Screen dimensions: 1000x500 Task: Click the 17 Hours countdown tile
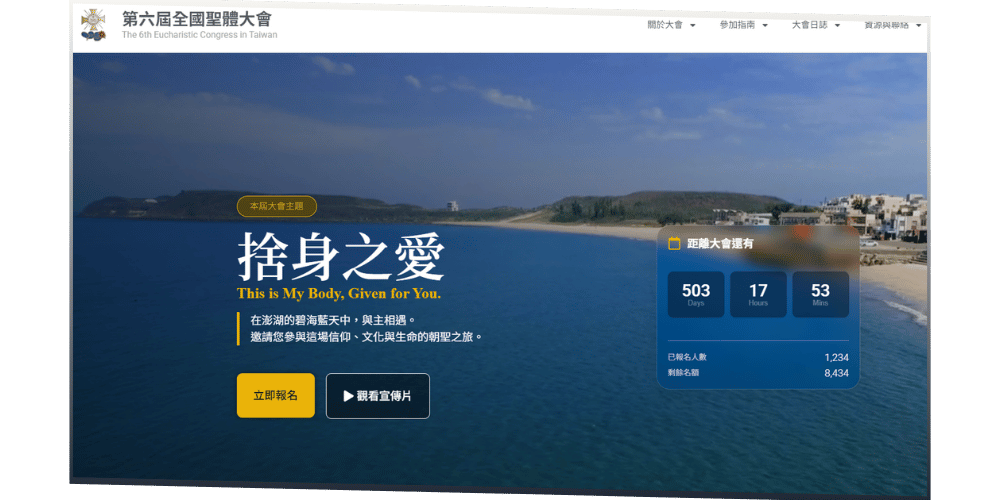(758, 294)
